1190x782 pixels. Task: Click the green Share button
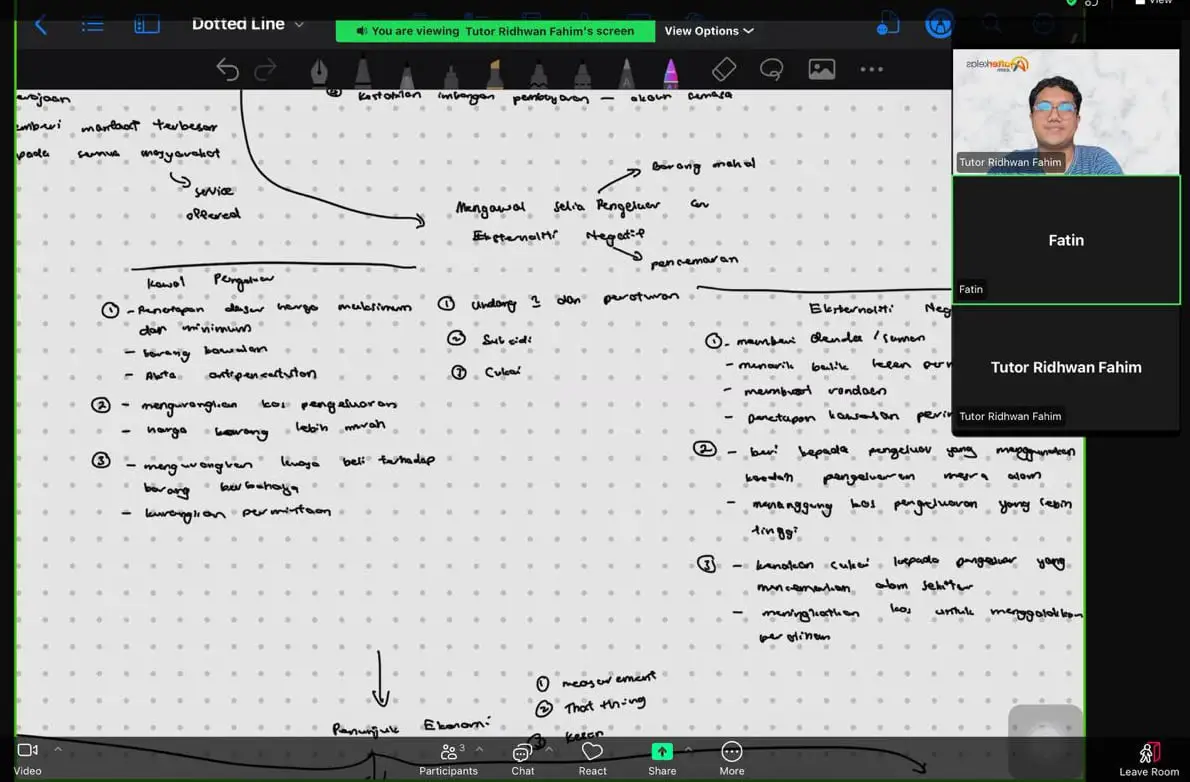(662, 759)
